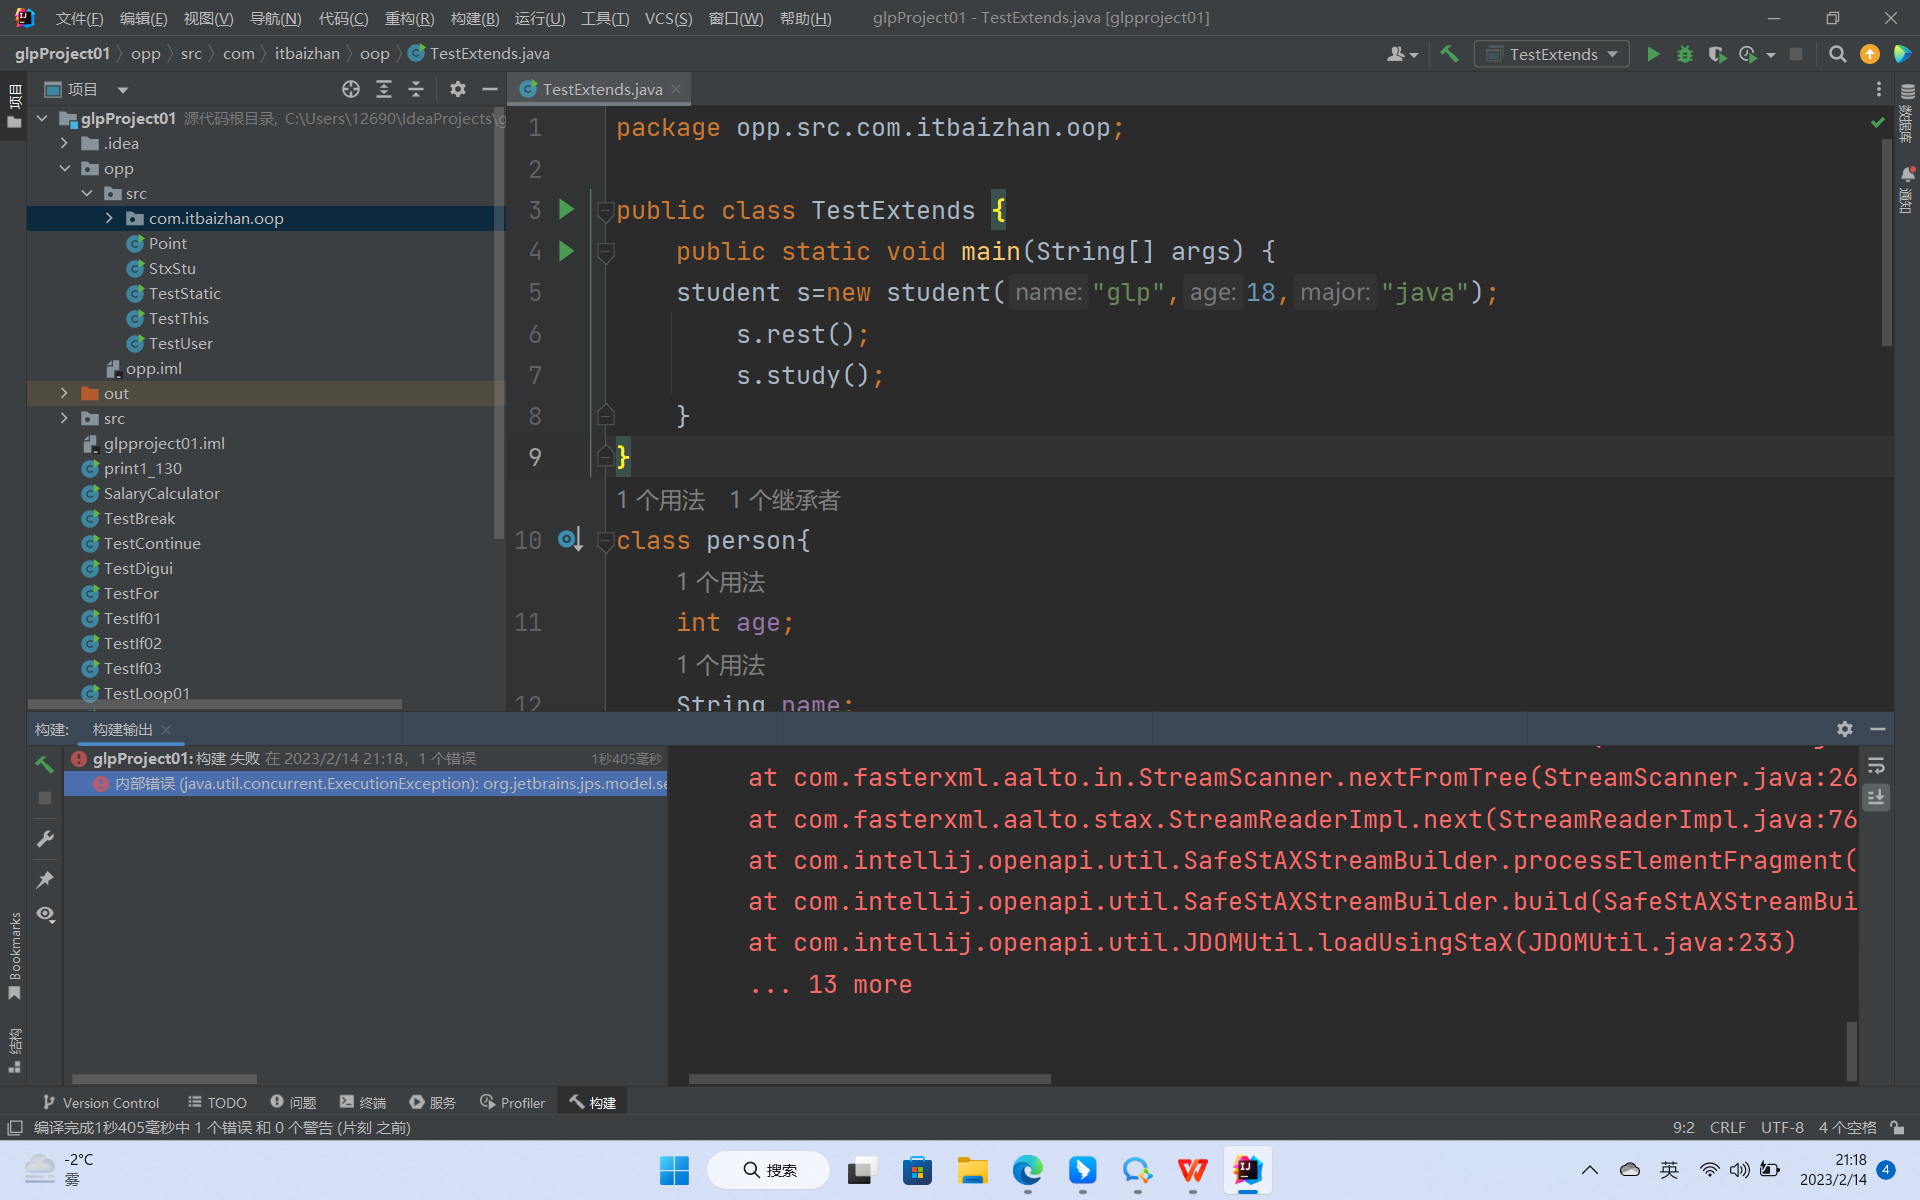Screen dimensions: 1920x1200
Task: Open the 终端 terminal tool window
Action: click(x=362, y=1102)
